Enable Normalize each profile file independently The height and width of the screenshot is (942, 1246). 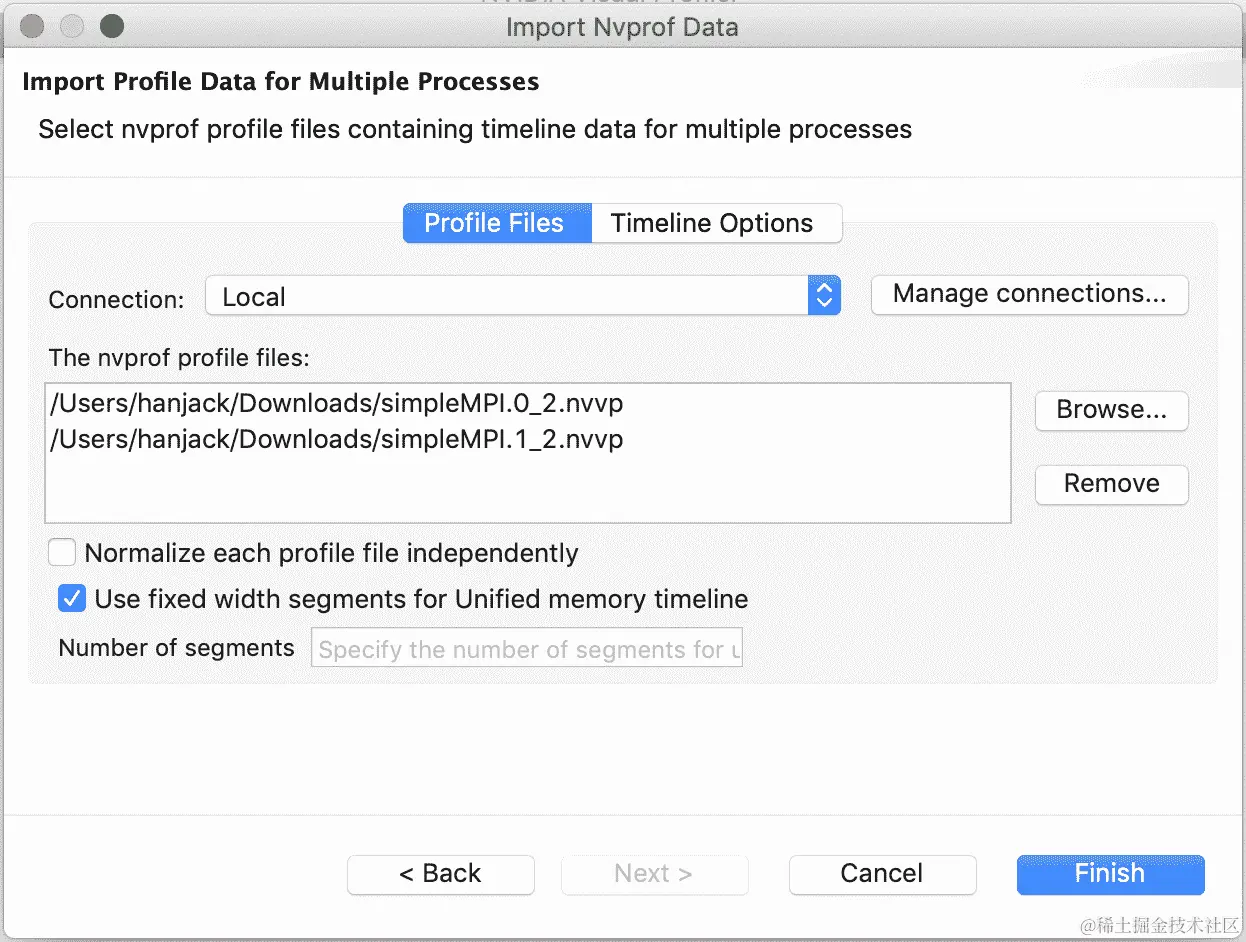pos(63,553)
